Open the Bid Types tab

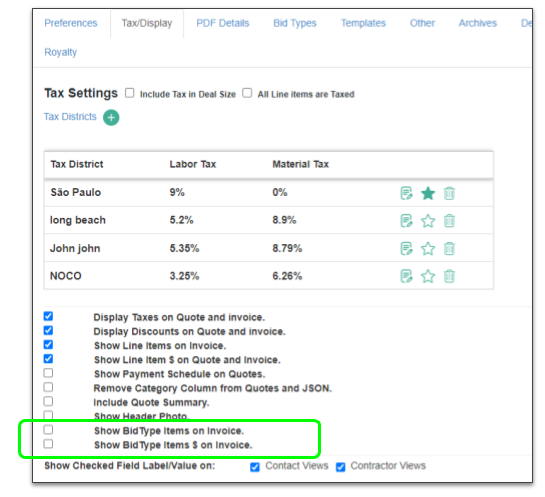[x=295, y=23]
